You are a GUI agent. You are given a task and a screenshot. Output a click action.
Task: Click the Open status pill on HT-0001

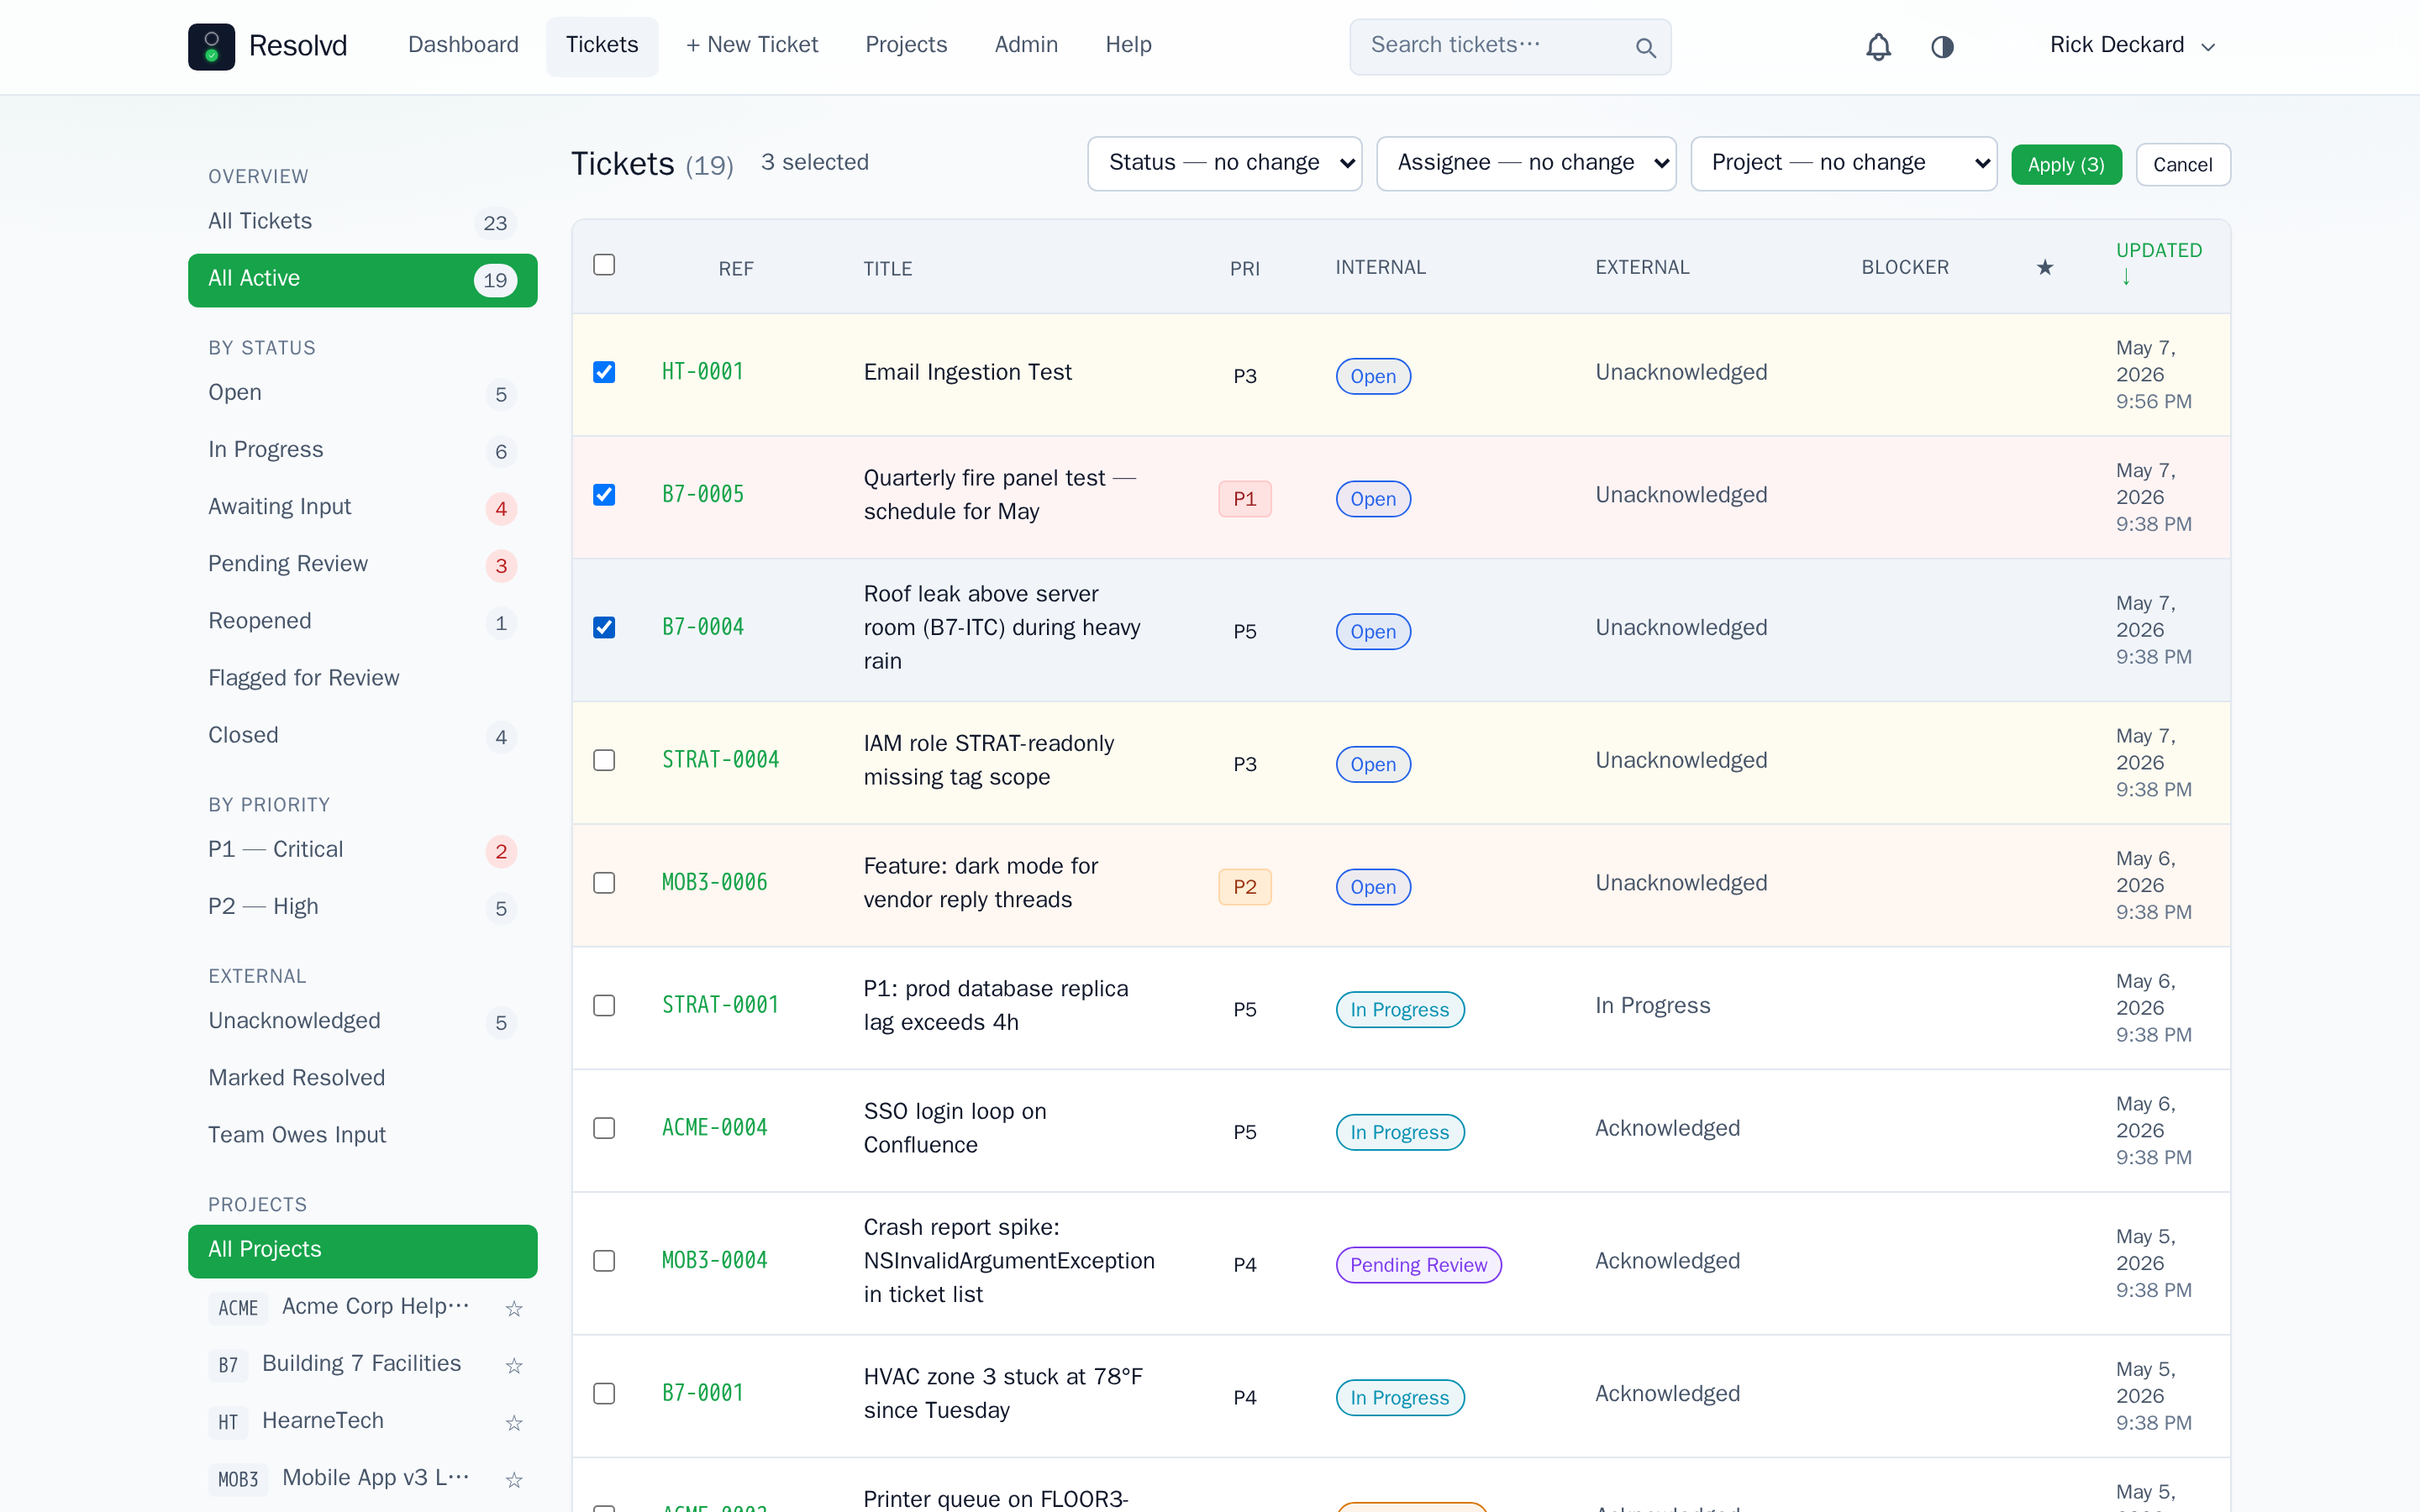[1373, 376]
